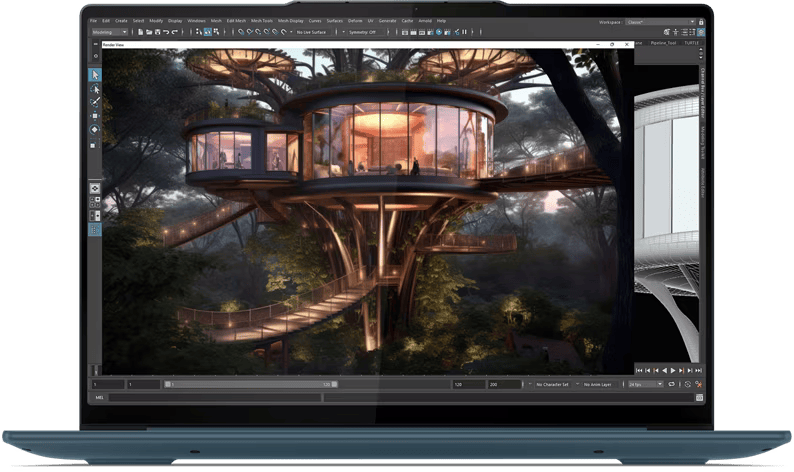Click the time range slider bar
The width and height of the screenshot is (794, 472).
coord(250,384)
